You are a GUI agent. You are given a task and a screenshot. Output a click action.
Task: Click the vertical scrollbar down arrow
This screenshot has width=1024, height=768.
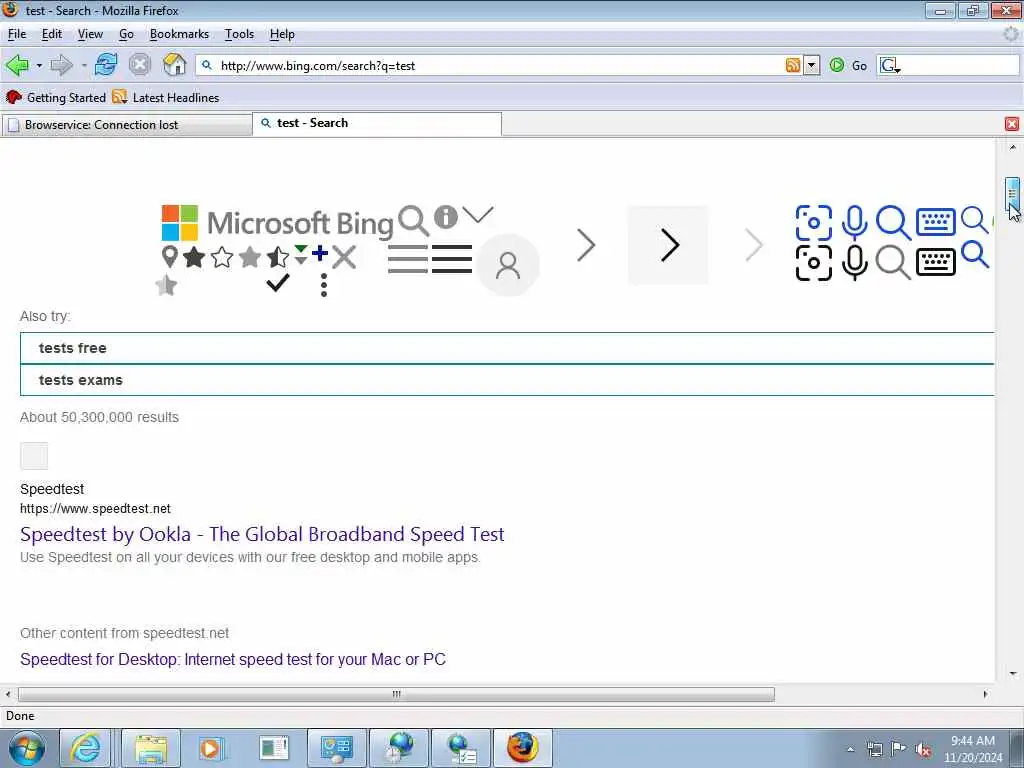1012,673
